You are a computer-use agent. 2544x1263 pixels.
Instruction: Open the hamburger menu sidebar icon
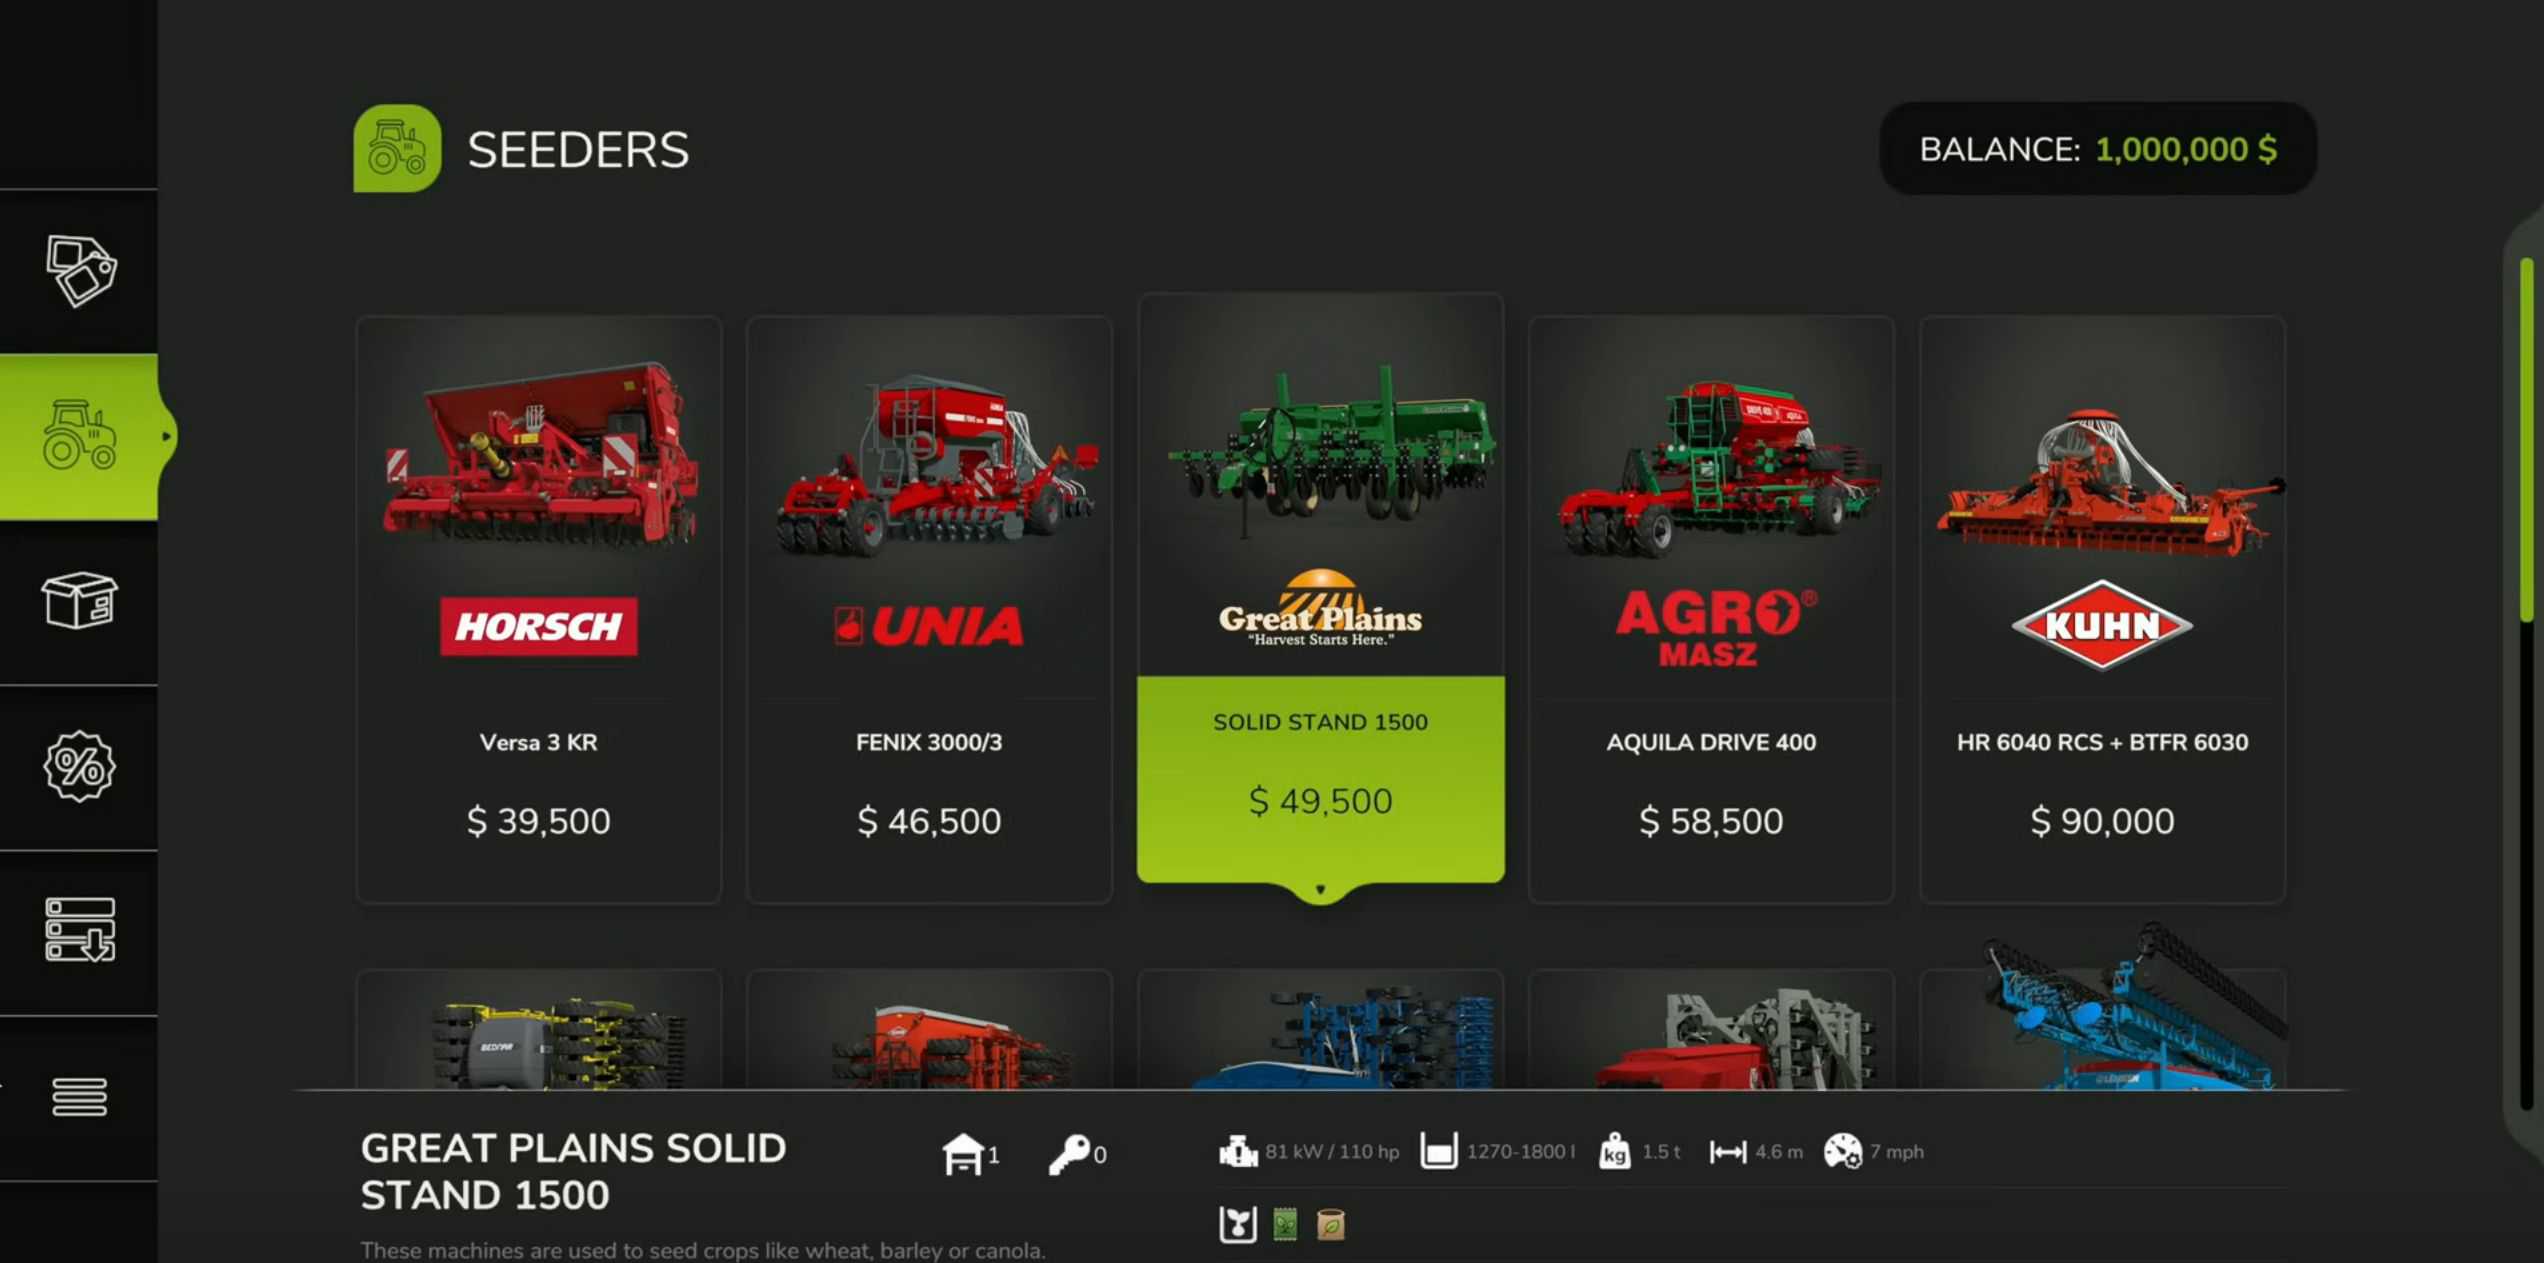click(80, 1097)
